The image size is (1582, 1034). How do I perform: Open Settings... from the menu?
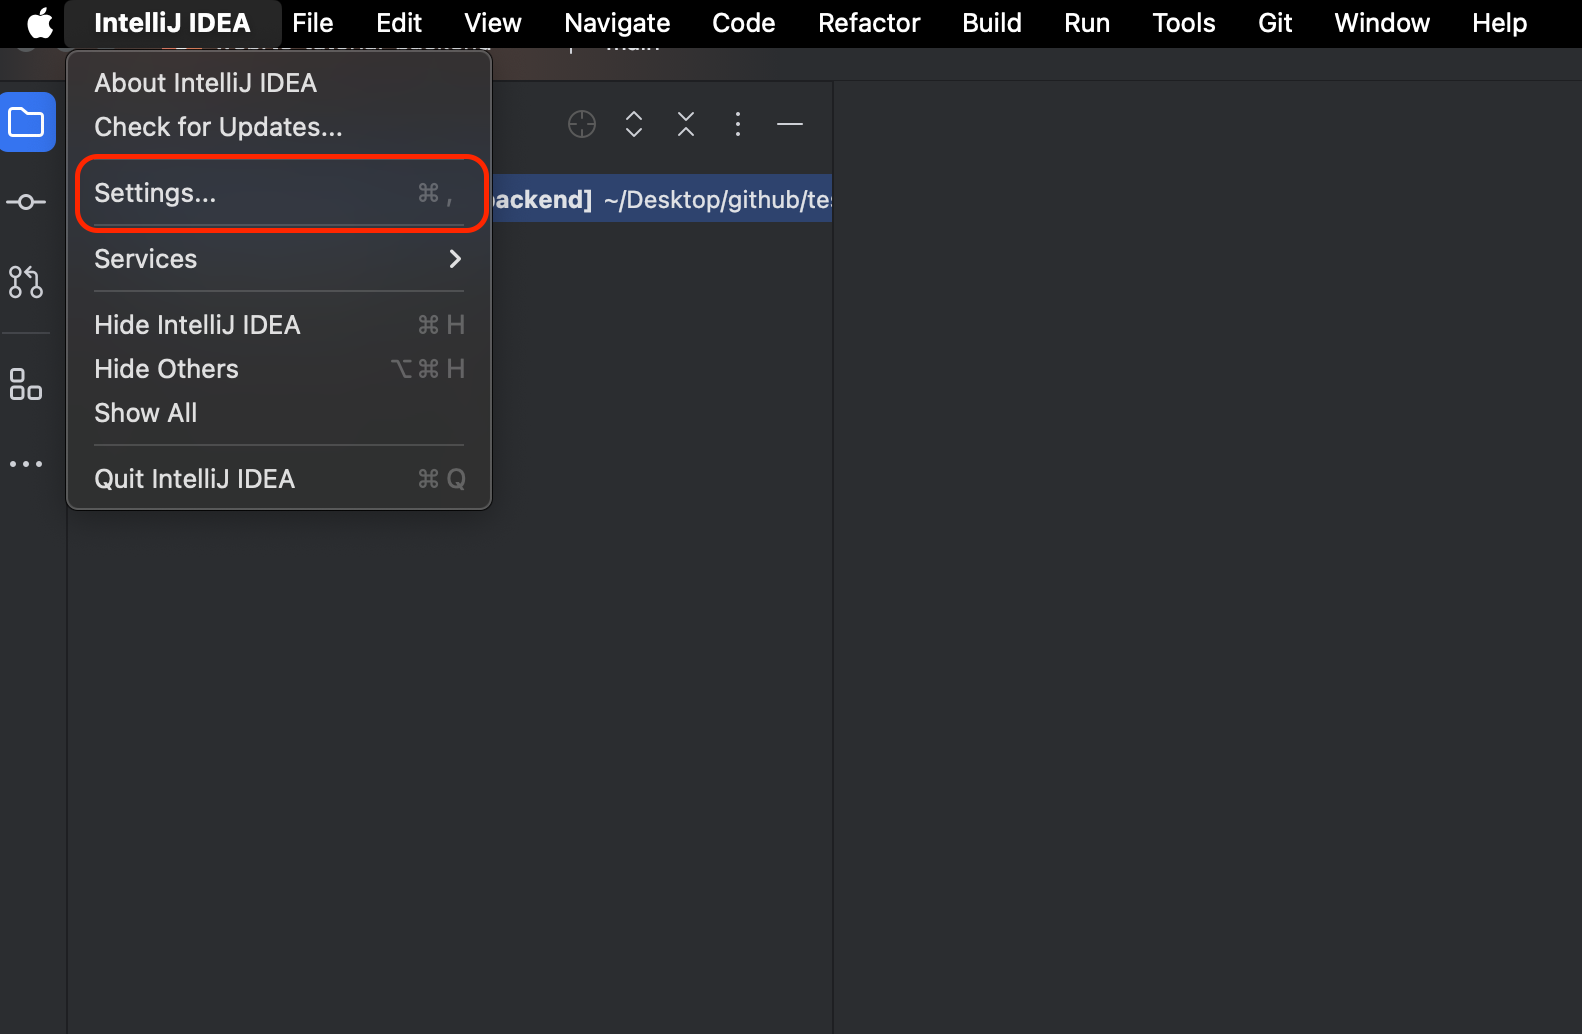click(279, 193)
